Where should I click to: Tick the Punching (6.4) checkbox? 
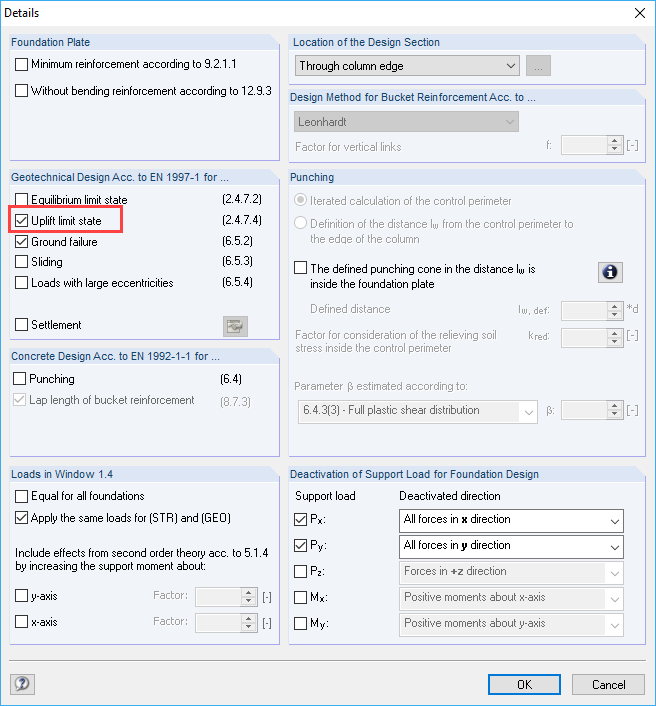19,379
